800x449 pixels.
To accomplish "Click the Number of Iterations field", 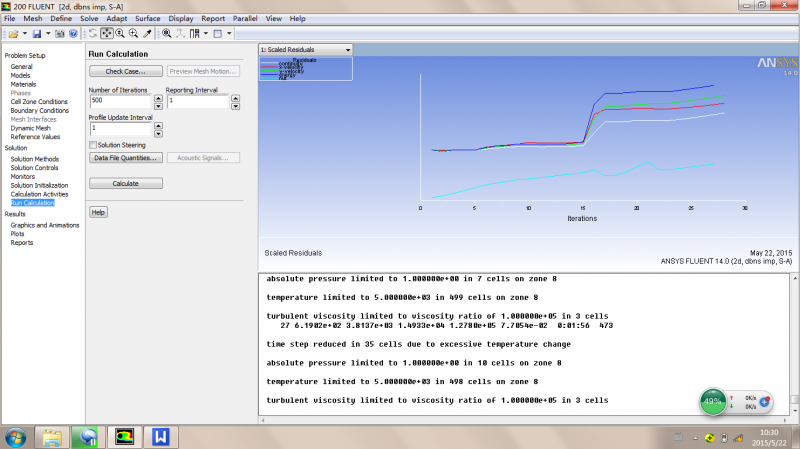I will [120, 102].
